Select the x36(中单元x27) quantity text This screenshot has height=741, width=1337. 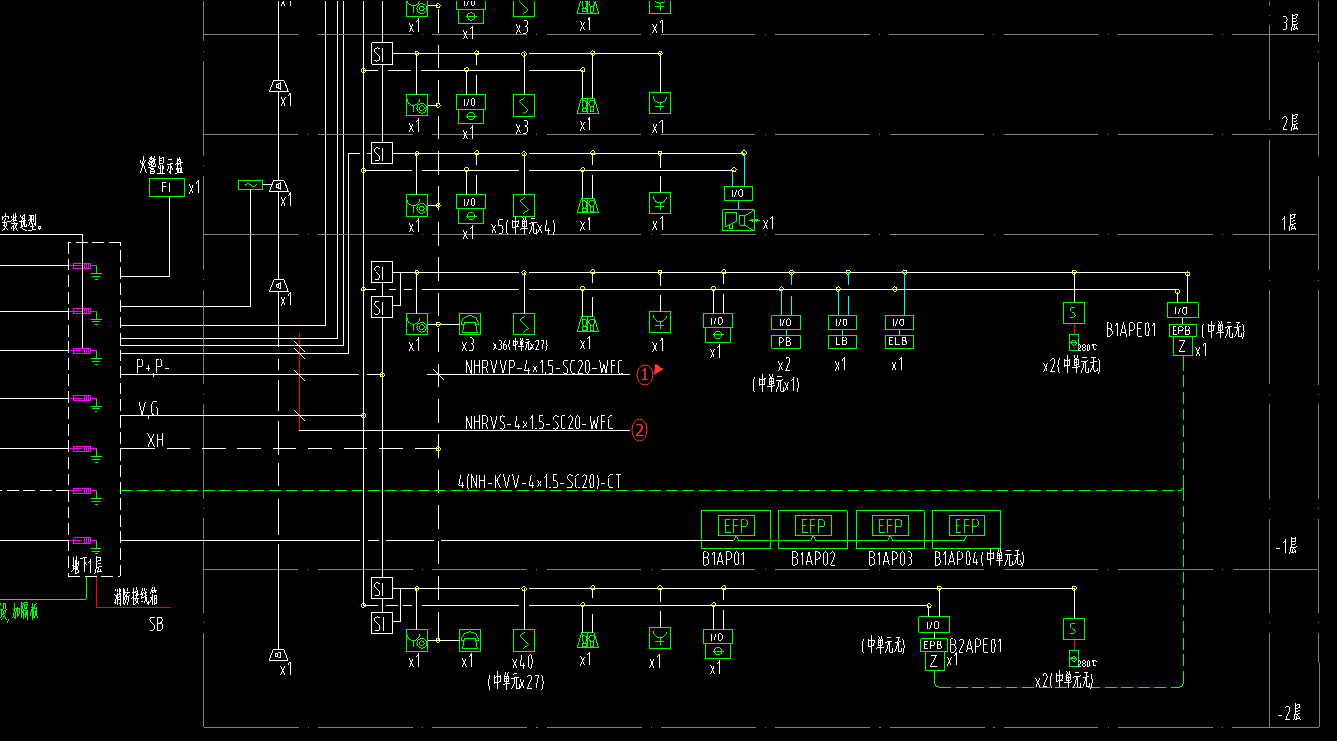(520, 345)
